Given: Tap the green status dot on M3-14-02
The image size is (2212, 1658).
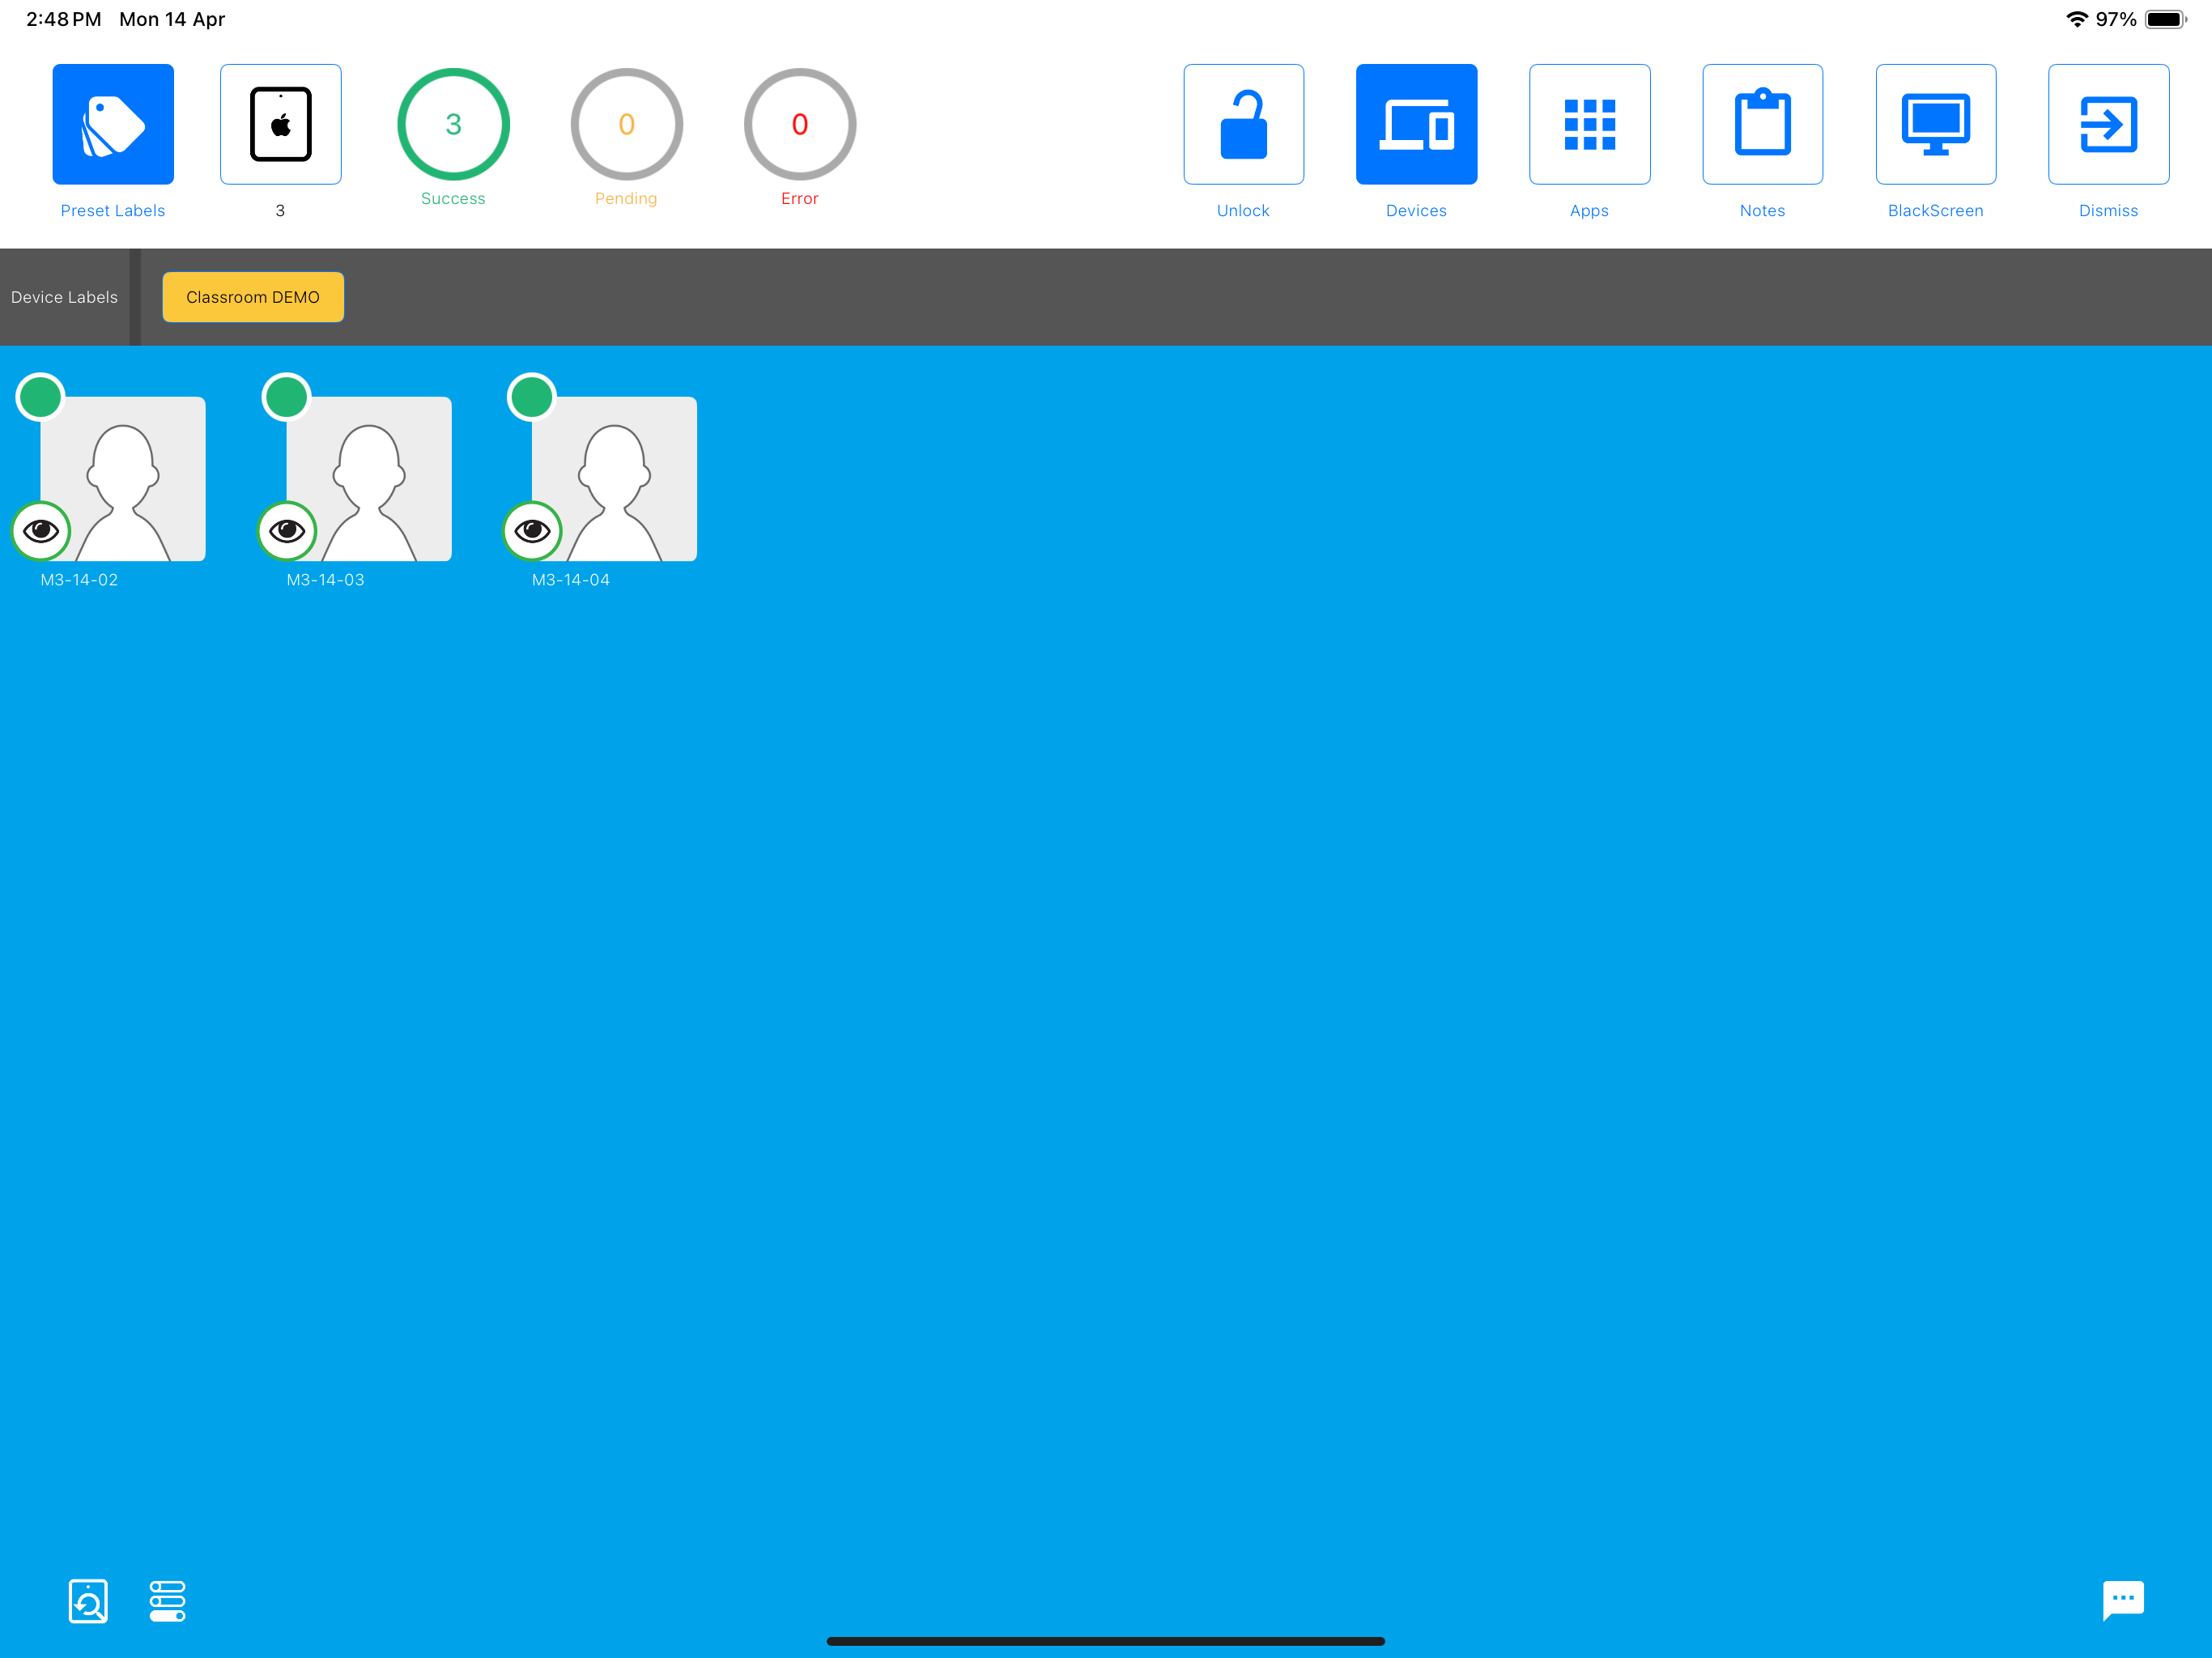Looking at the screenshot, I should pyautogui.click(x=41, y=397).
